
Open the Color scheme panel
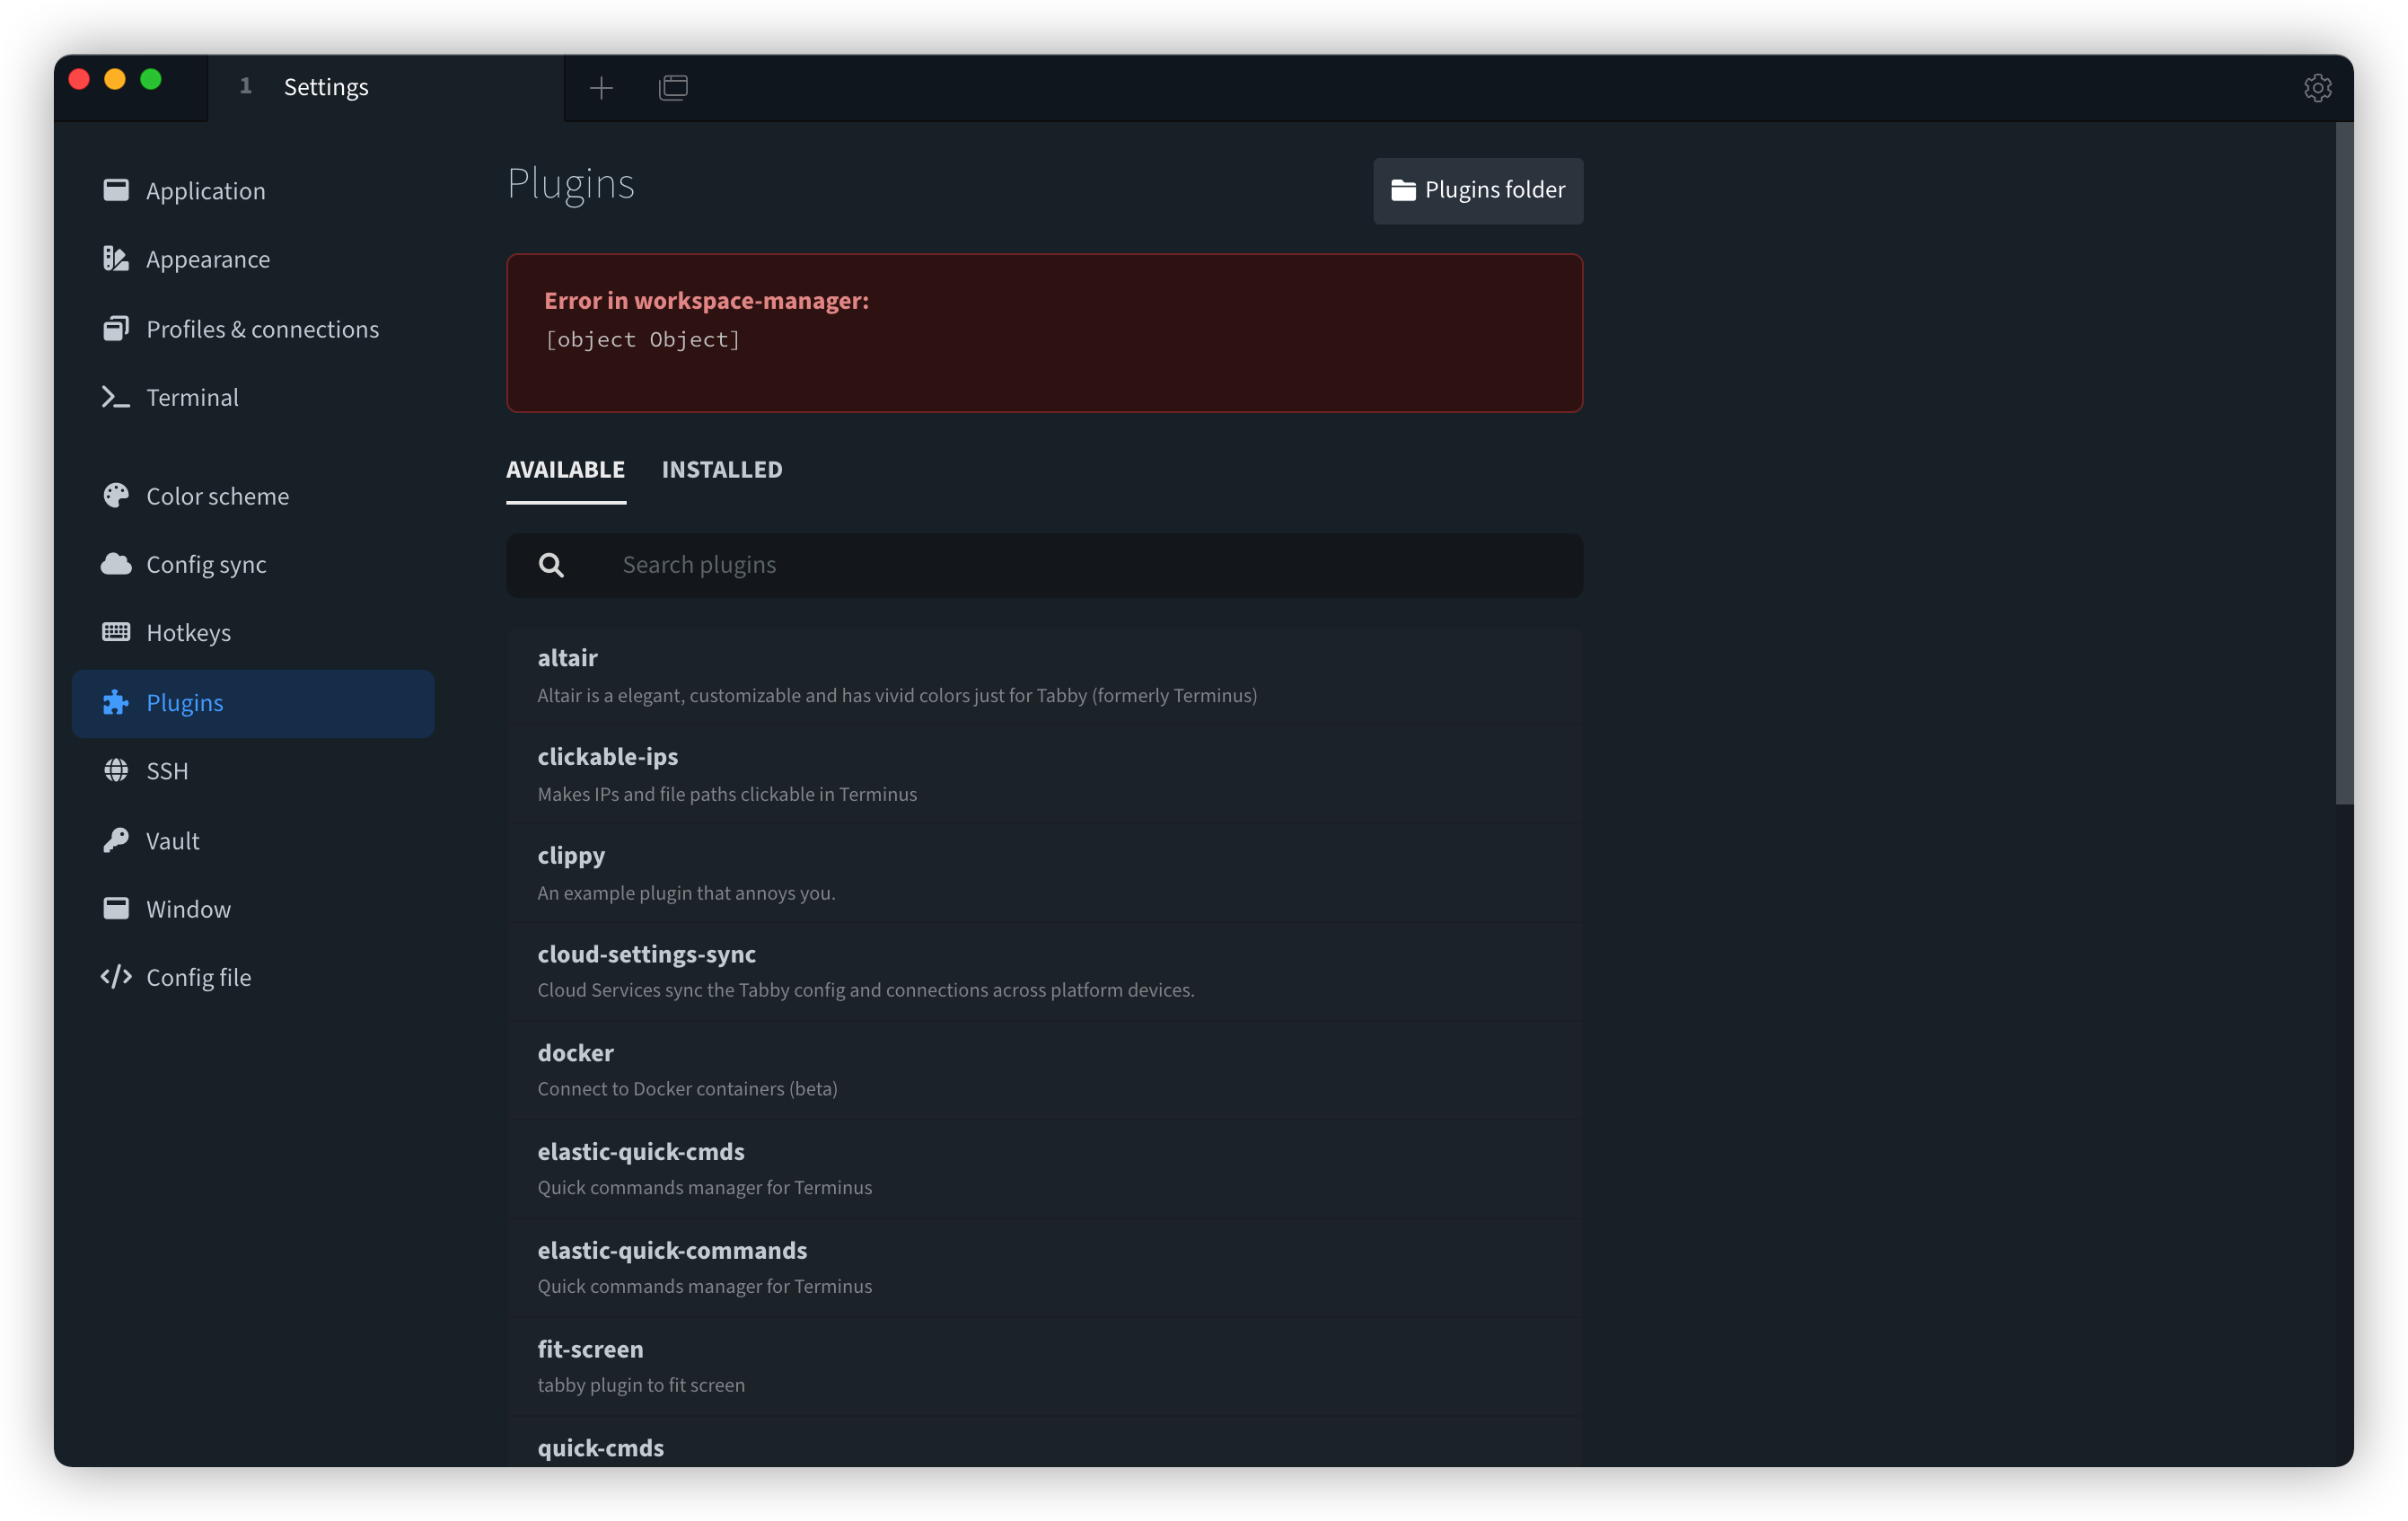pos(216,496)
